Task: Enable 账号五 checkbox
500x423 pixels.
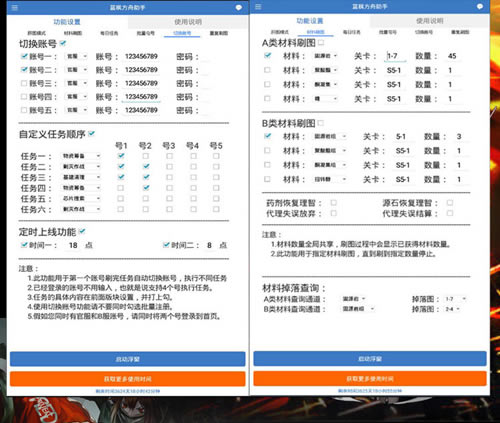Action: (24, 110)
